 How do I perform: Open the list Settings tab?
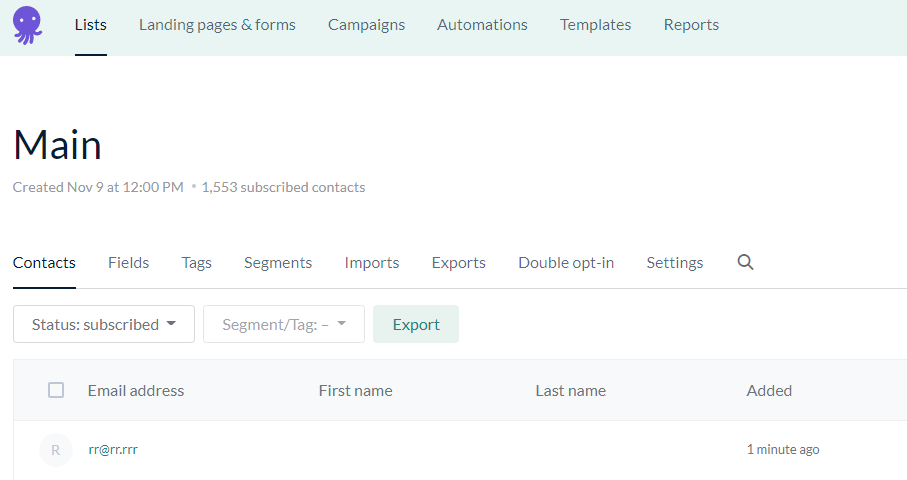[675, 263]
